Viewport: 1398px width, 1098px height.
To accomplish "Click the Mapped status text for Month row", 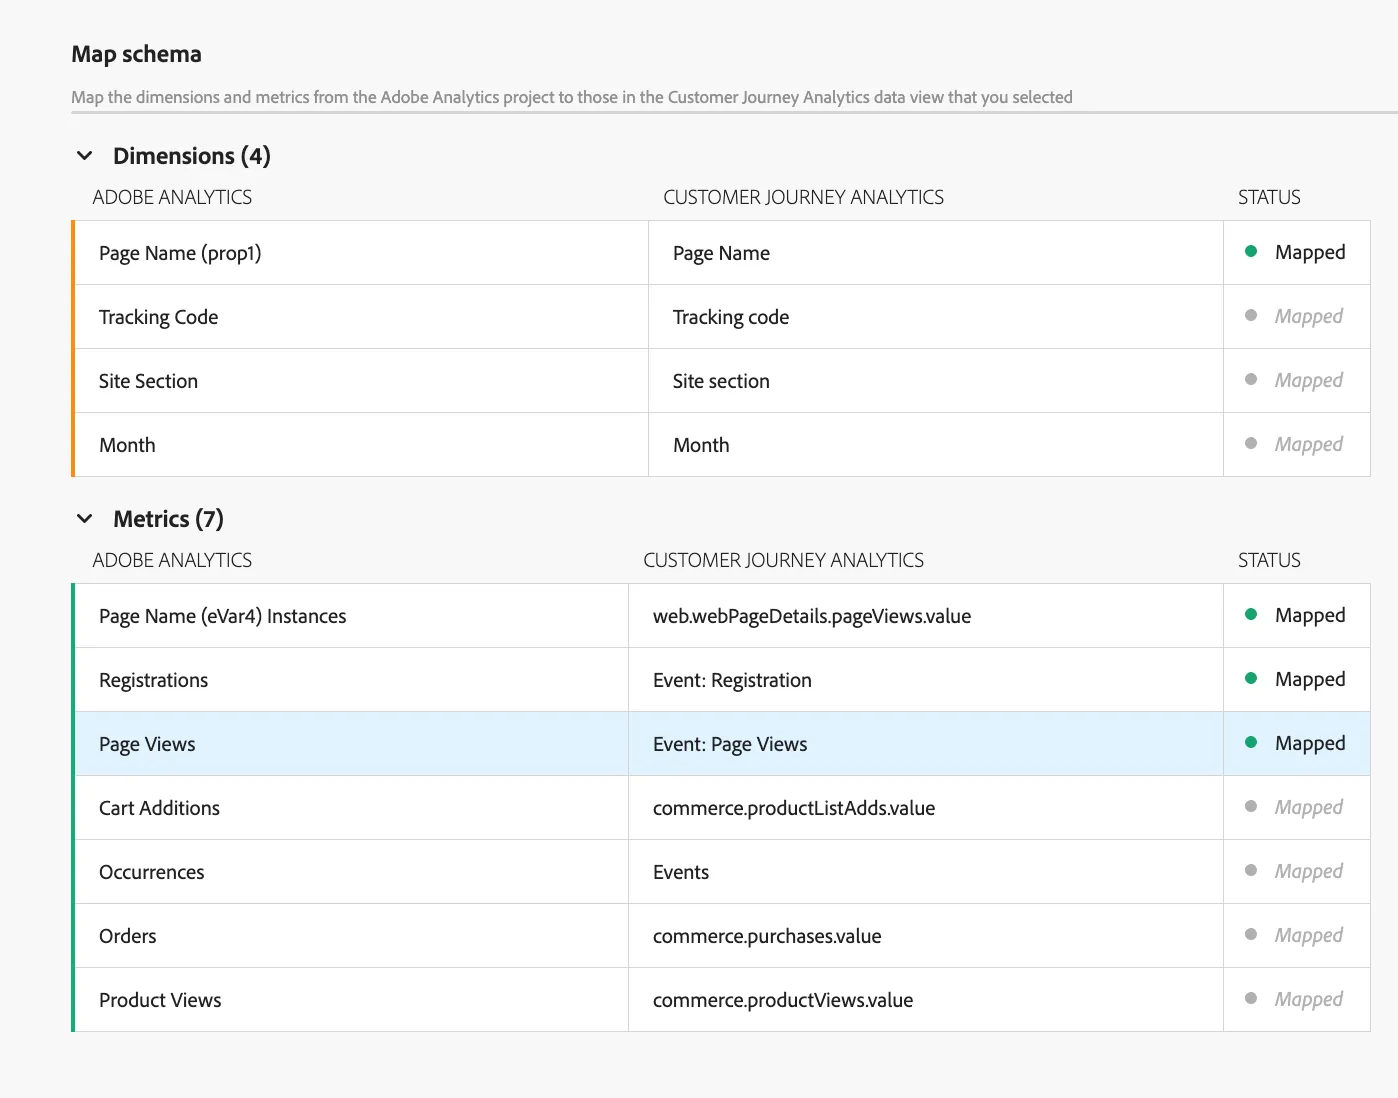I will coord(1309,445).
